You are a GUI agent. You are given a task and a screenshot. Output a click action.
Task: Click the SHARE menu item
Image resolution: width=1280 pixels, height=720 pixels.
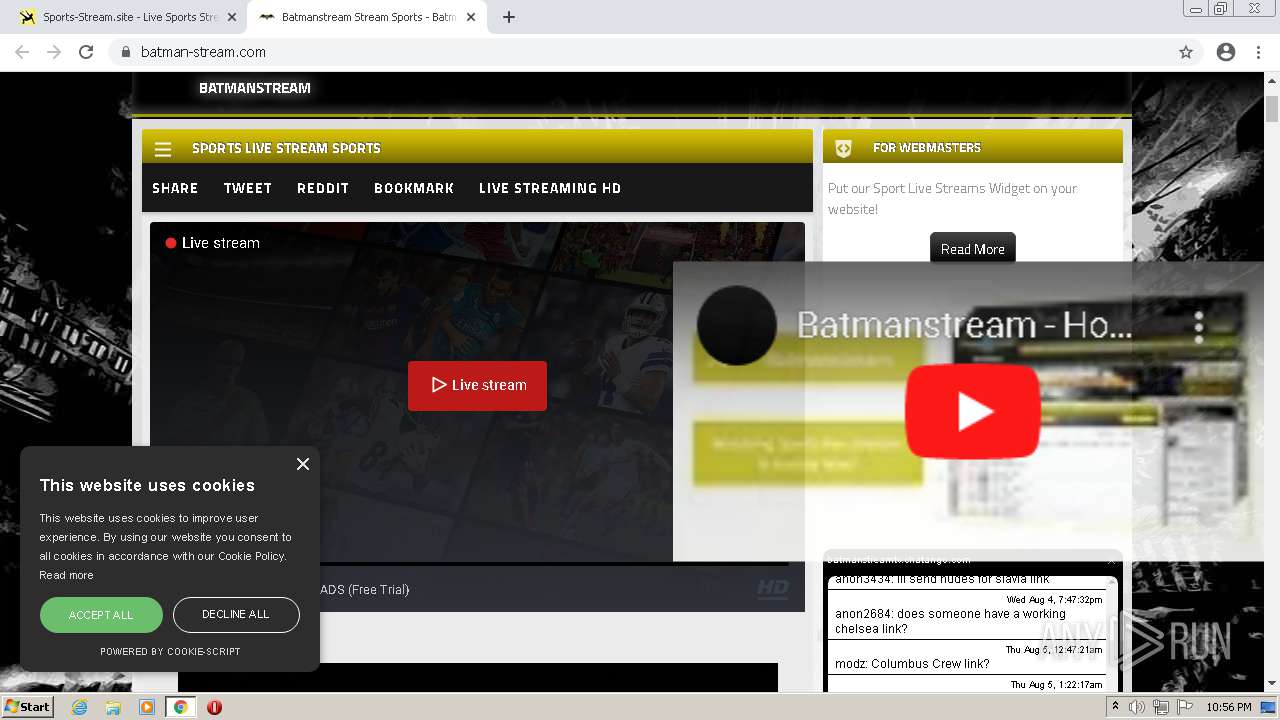[x=175, y=188]
